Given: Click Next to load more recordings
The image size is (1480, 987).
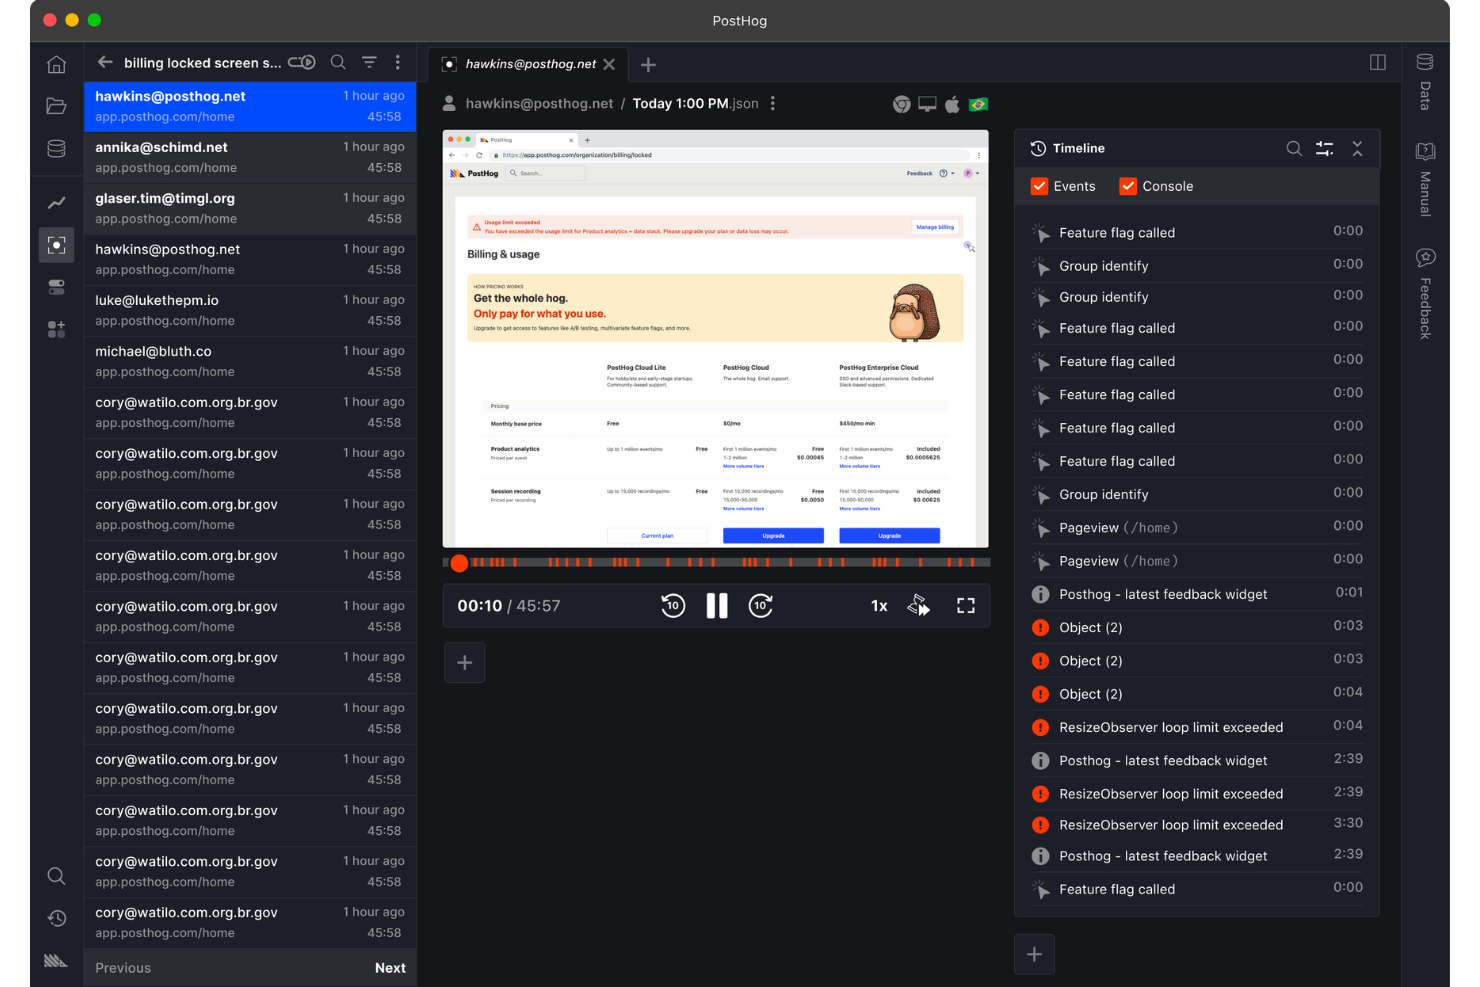Looking at the screenshot, I should [390, 967].
